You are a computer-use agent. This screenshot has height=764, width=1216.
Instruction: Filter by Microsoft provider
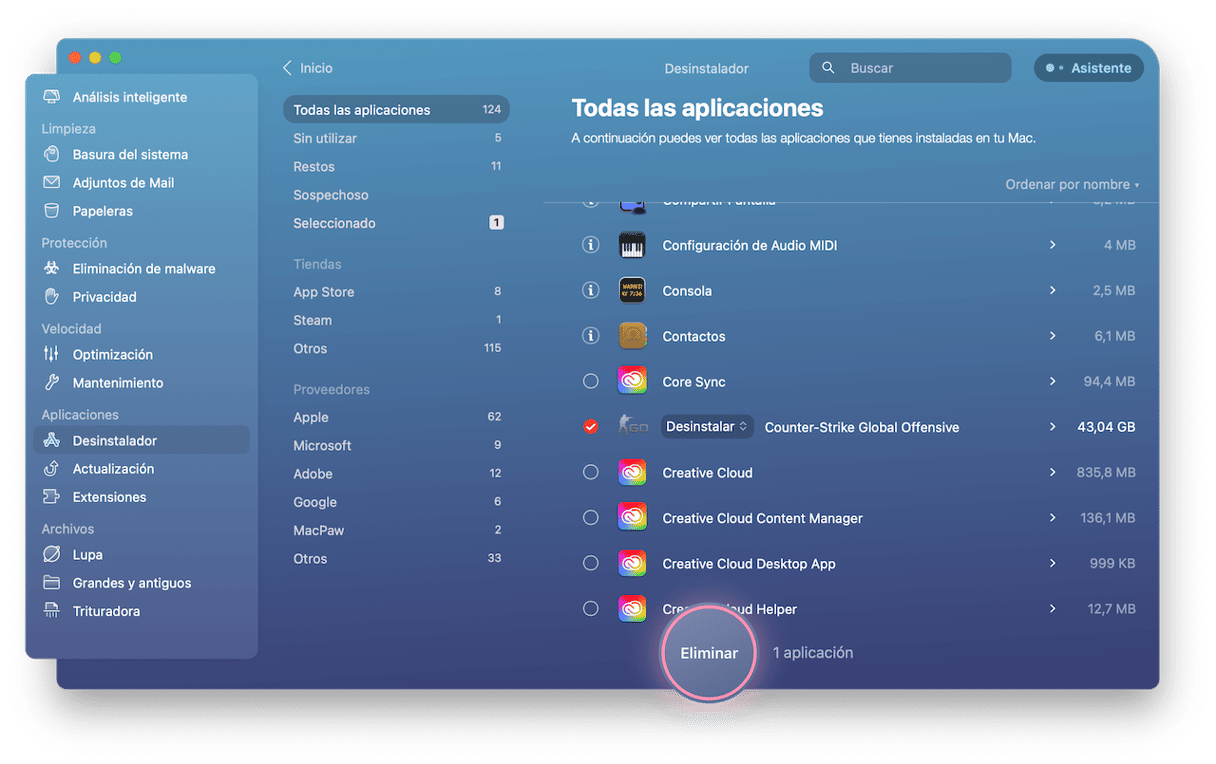[397, 445]
